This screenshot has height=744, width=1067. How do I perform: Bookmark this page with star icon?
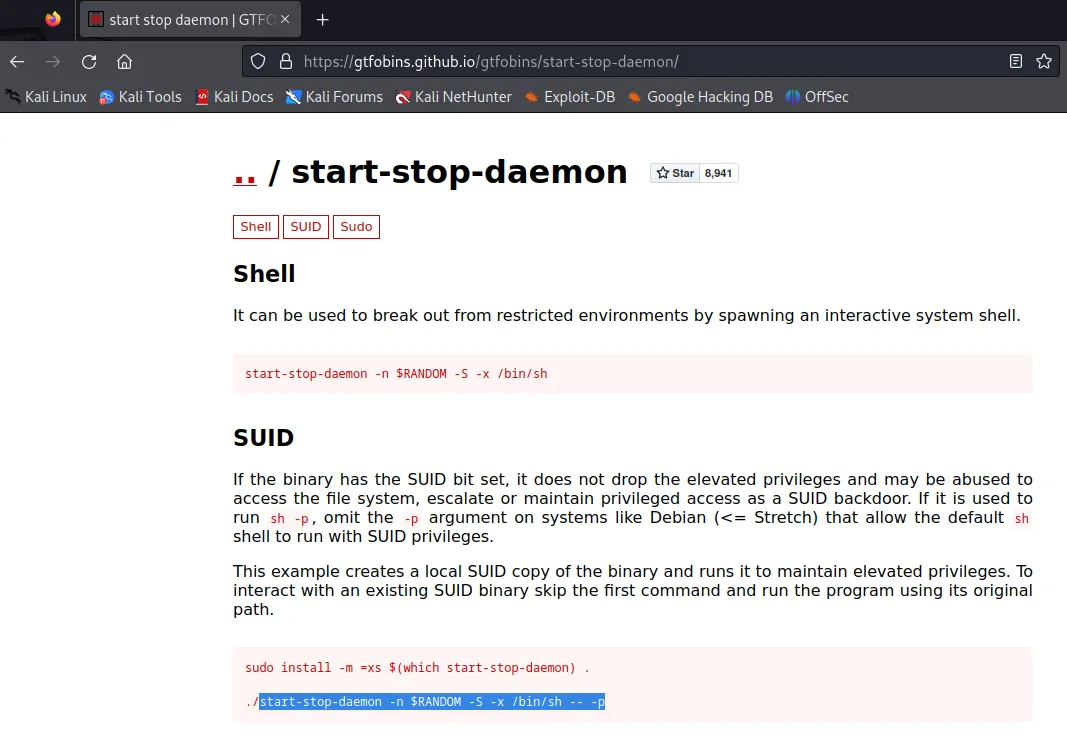coord(1044,61)
